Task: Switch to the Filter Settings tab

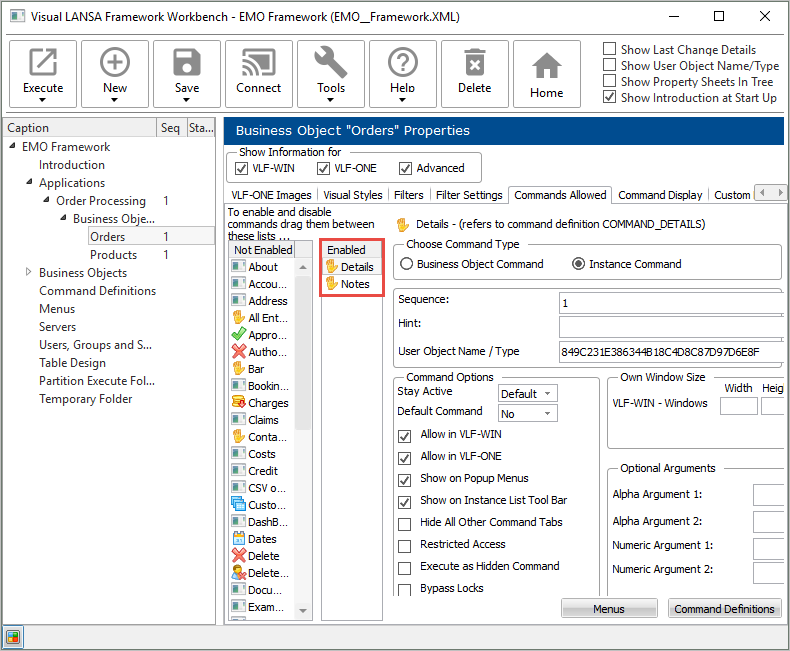Action: (x=469, y=195)
